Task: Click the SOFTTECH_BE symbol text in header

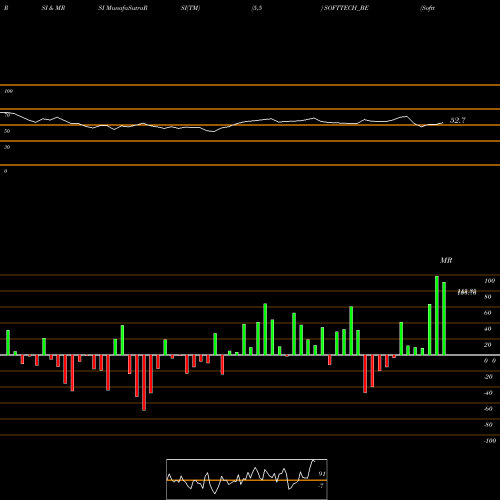Action: [346, 8]
